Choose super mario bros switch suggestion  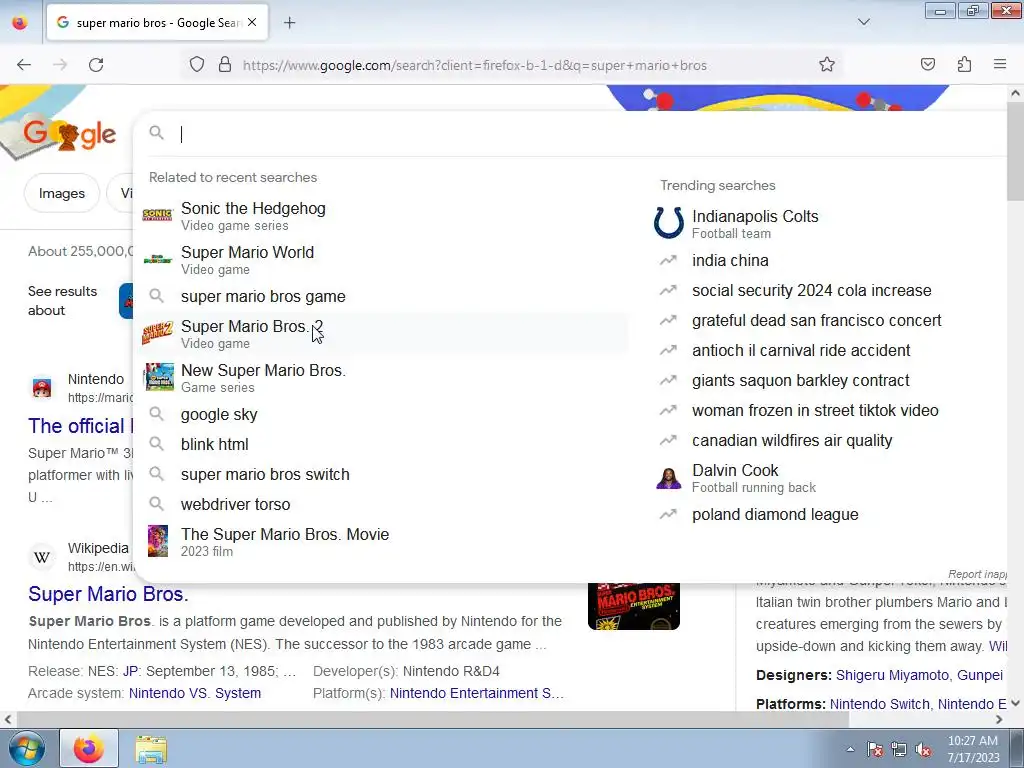point(383,475)
